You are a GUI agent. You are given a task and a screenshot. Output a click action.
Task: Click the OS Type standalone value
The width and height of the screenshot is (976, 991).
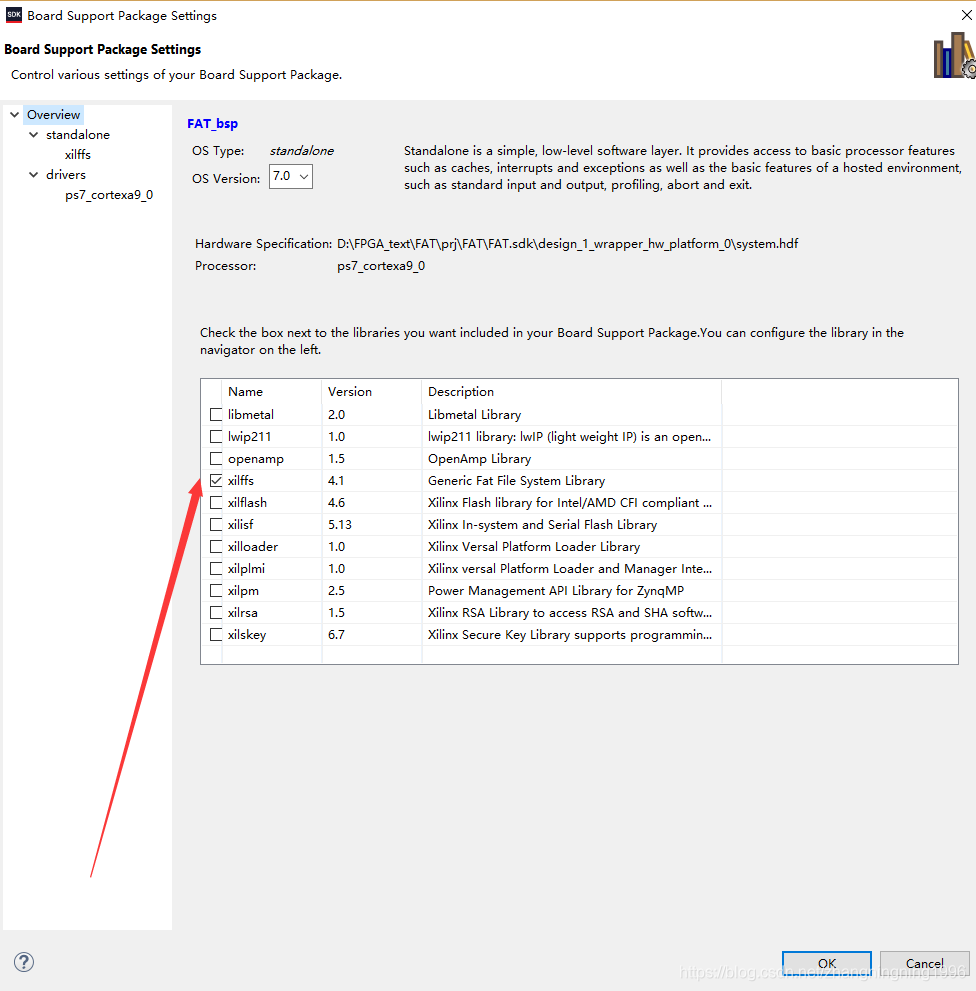point(302,151)
